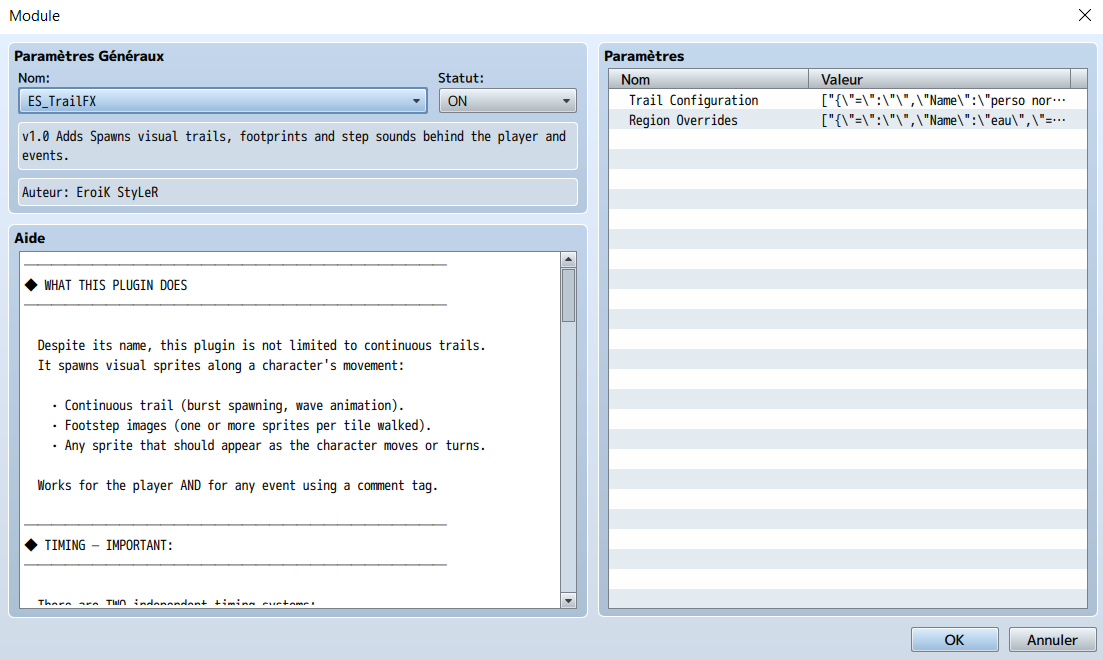
Task: Click the Aide scrollbar thumb
Action: click(x=568, y=296)
